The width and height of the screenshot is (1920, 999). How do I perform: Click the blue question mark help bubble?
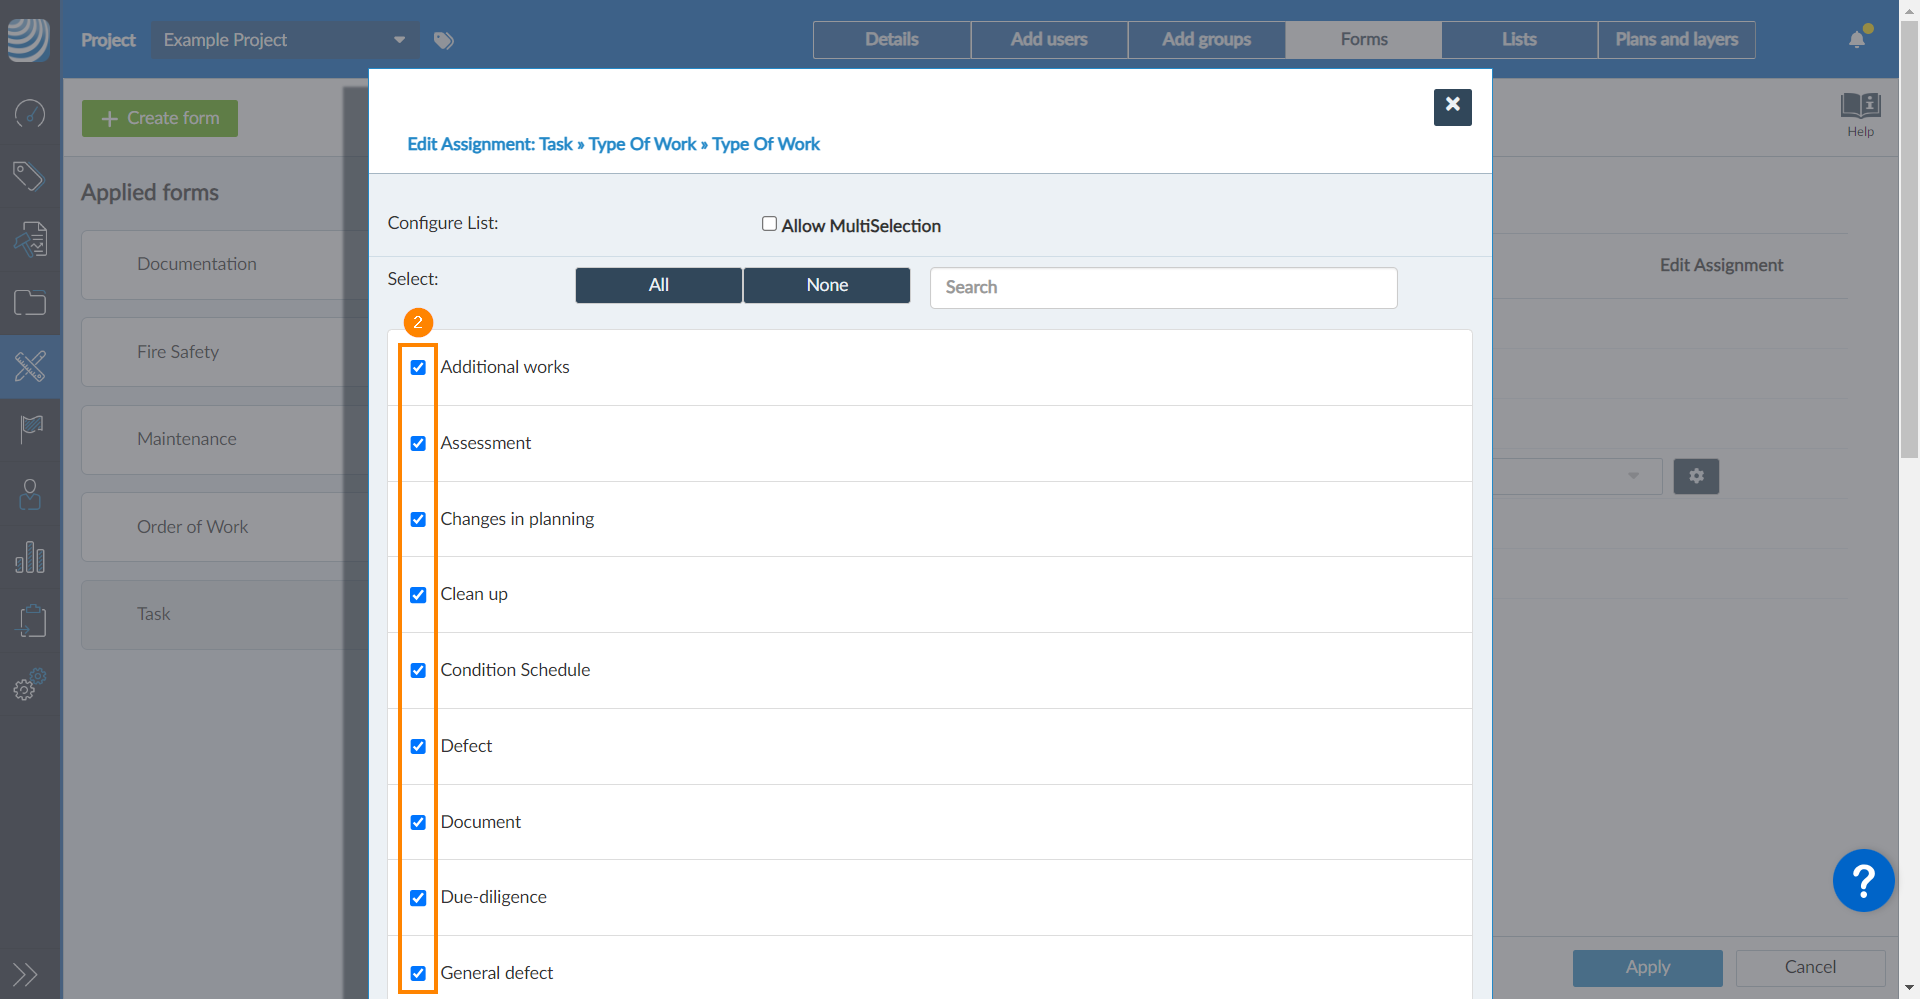point(1863,881)
